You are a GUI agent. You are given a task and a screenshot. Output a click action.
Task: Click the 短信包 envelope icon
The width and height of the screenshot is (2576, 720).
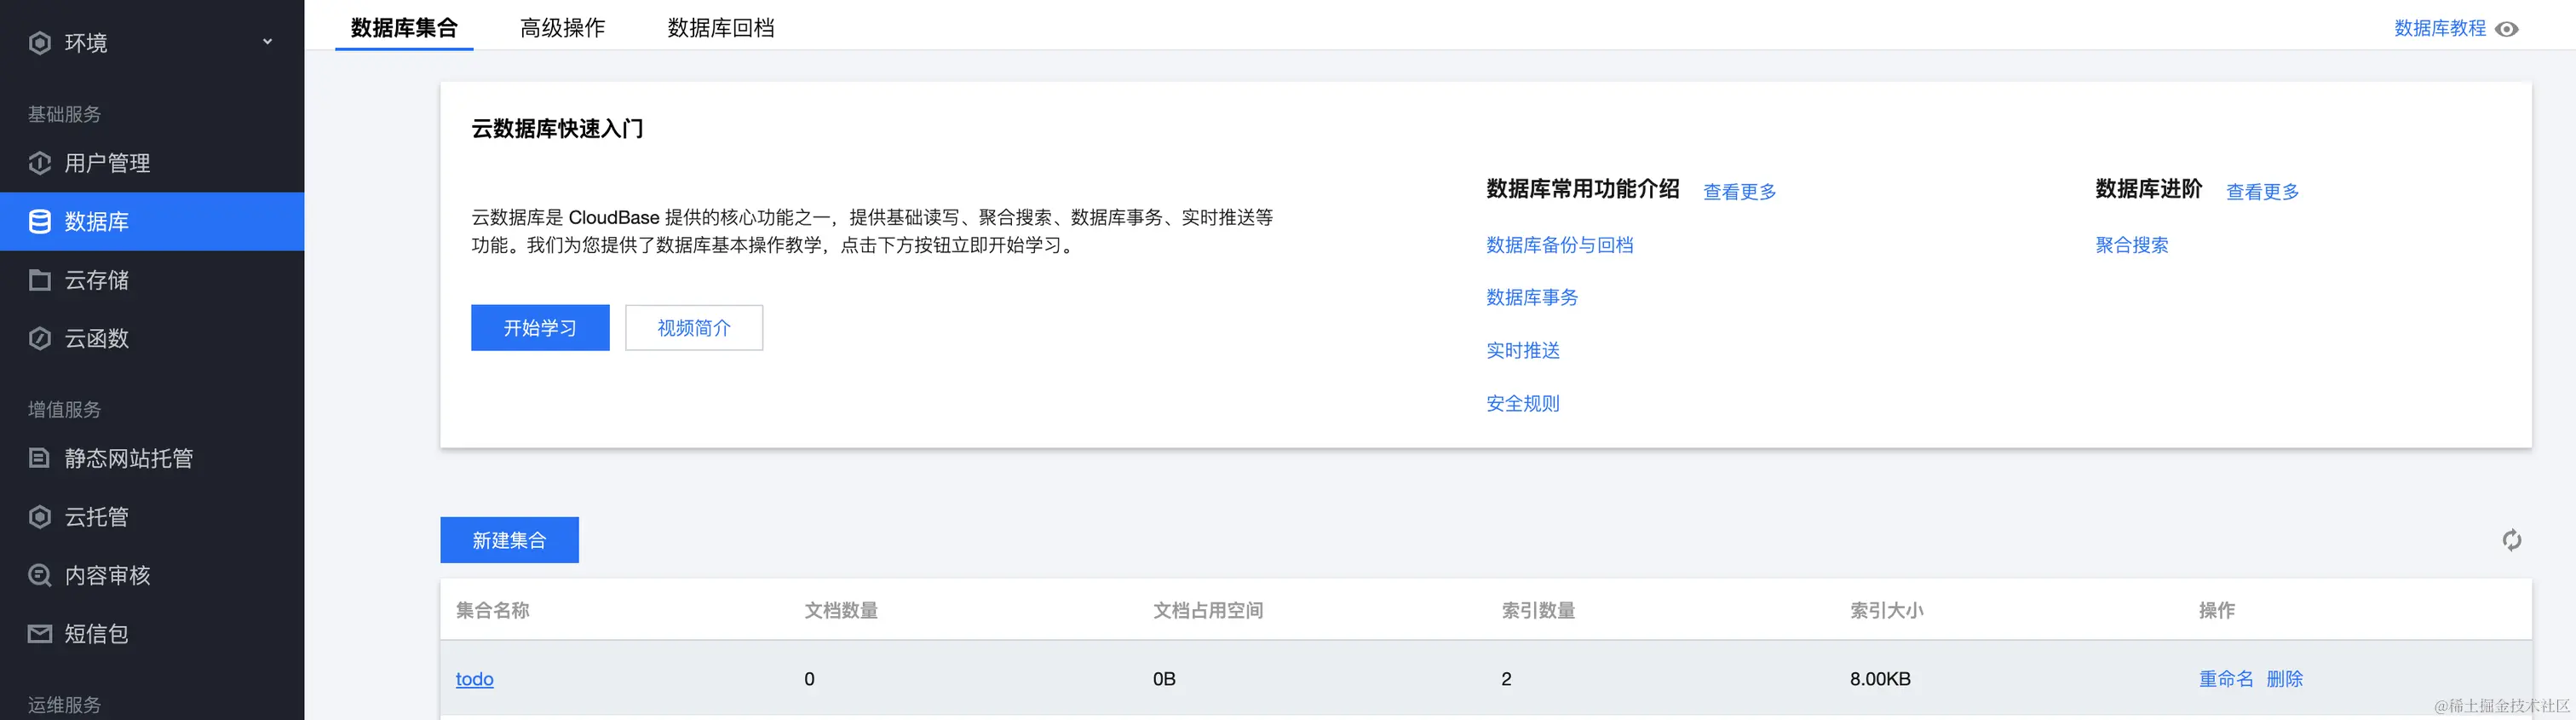point(40,634)
